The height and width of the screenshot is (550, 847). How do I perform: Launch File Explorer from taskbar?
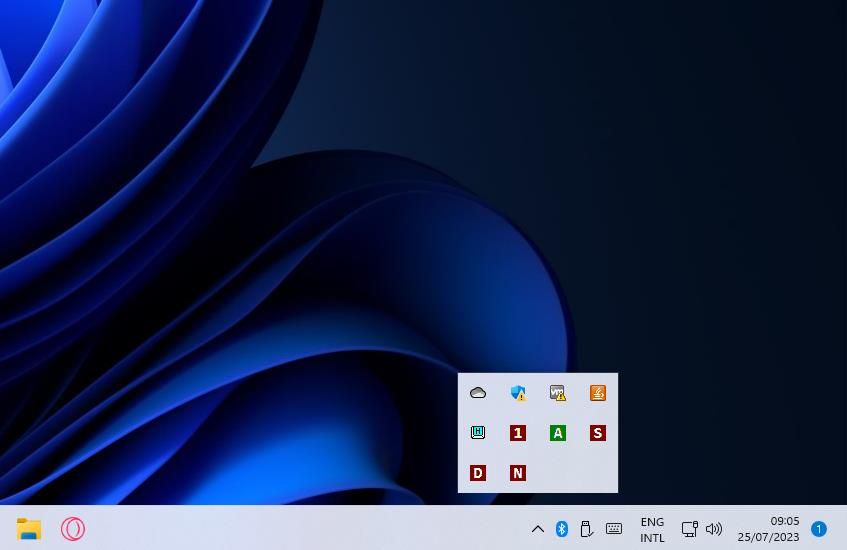coord(29,529)
